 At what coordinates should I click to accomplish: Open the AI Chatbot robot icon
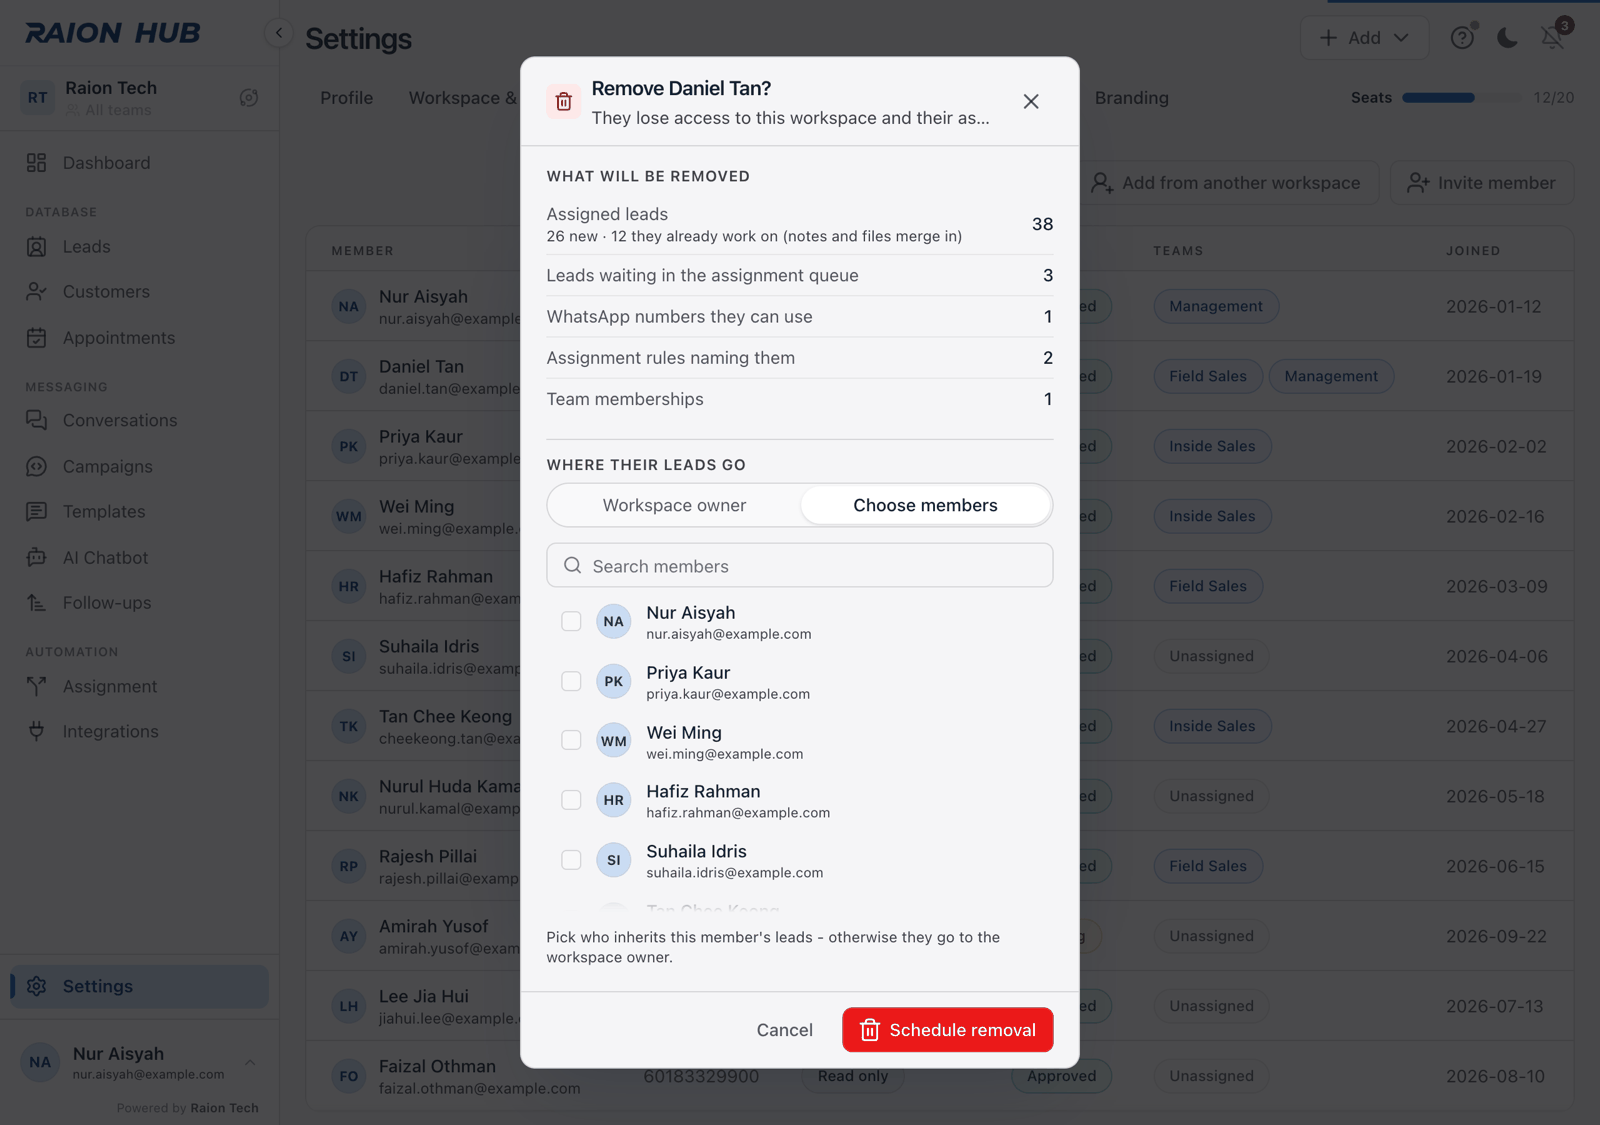tap(37, 557)
